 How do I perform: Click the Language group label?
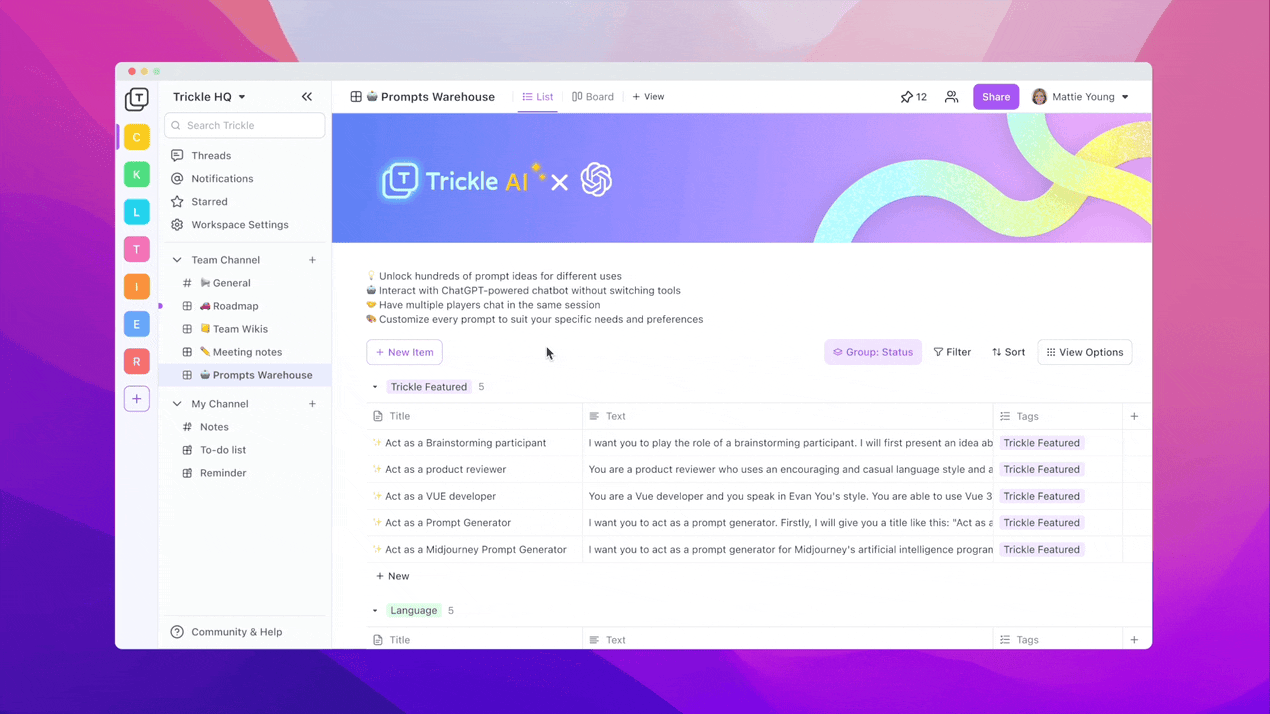[413, 611]
